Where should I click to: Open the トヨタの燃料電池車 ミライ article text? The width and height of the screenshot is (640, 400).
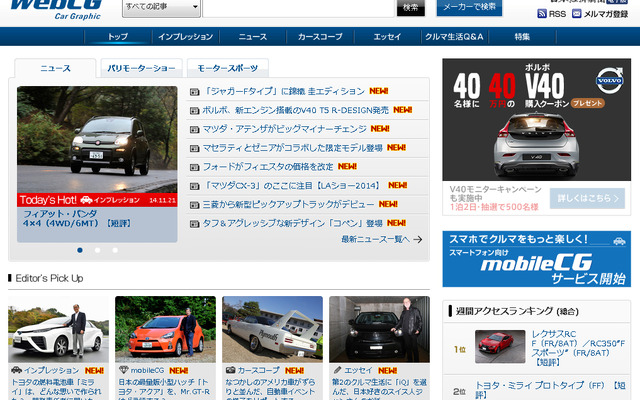[57, 389]
